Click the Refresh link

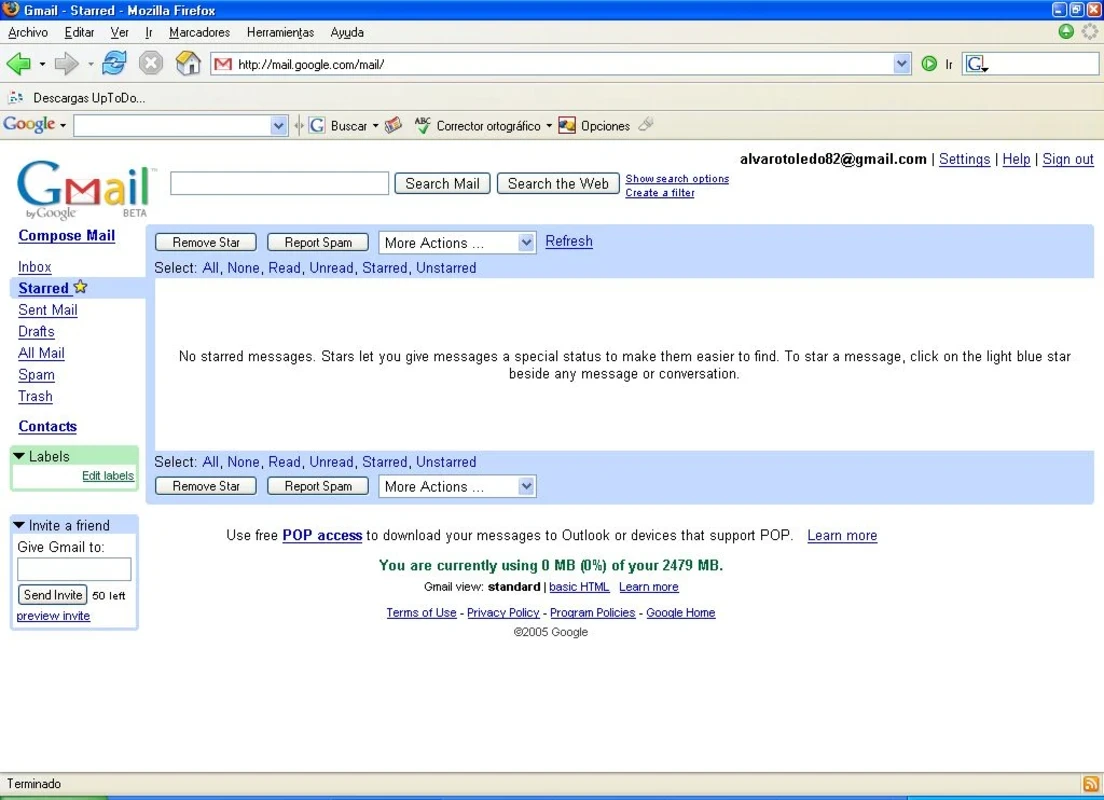569,242
